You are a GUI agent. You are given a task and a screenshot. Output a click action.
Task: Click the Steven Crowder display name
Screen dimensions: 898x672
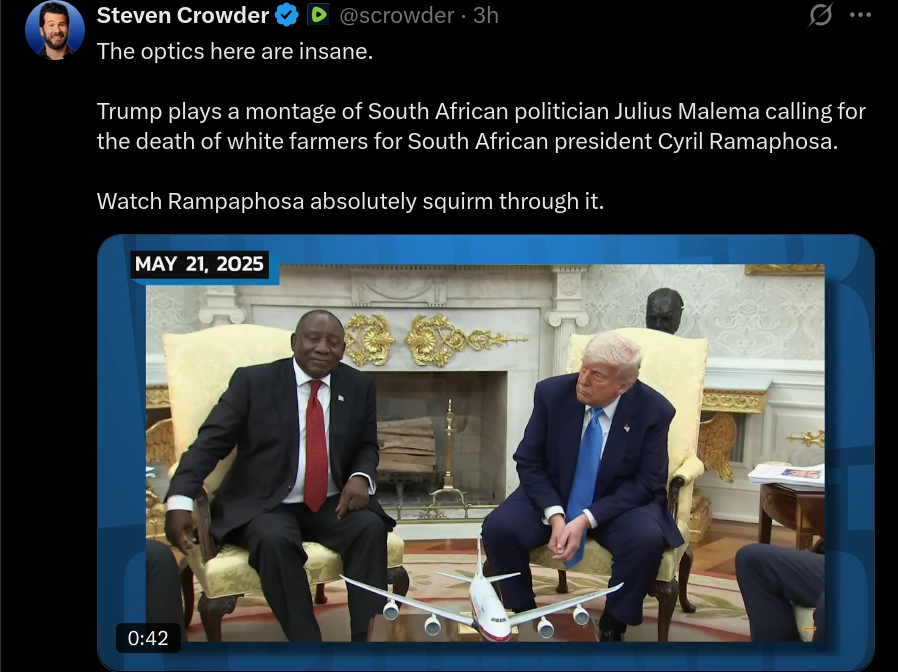coord(183,15)
